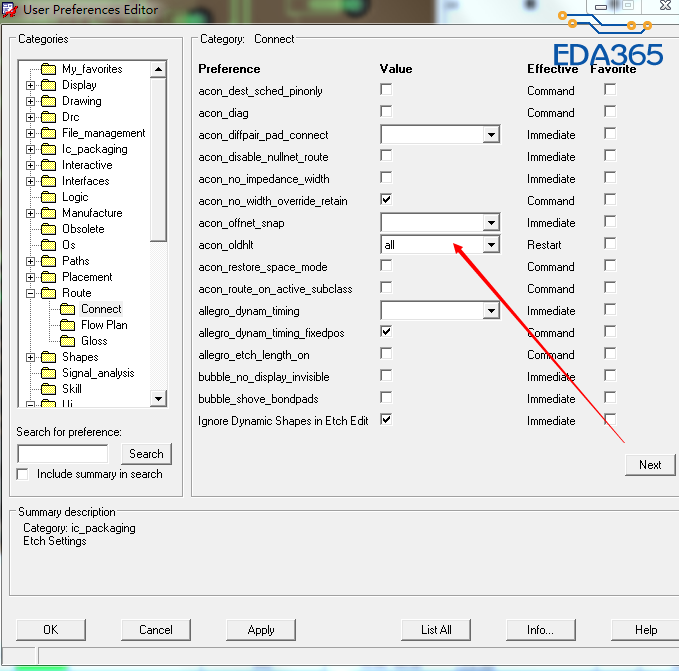Open acon_oldhlt value dropdown arrow
This screenshot has width=679, height=671.
491,245
